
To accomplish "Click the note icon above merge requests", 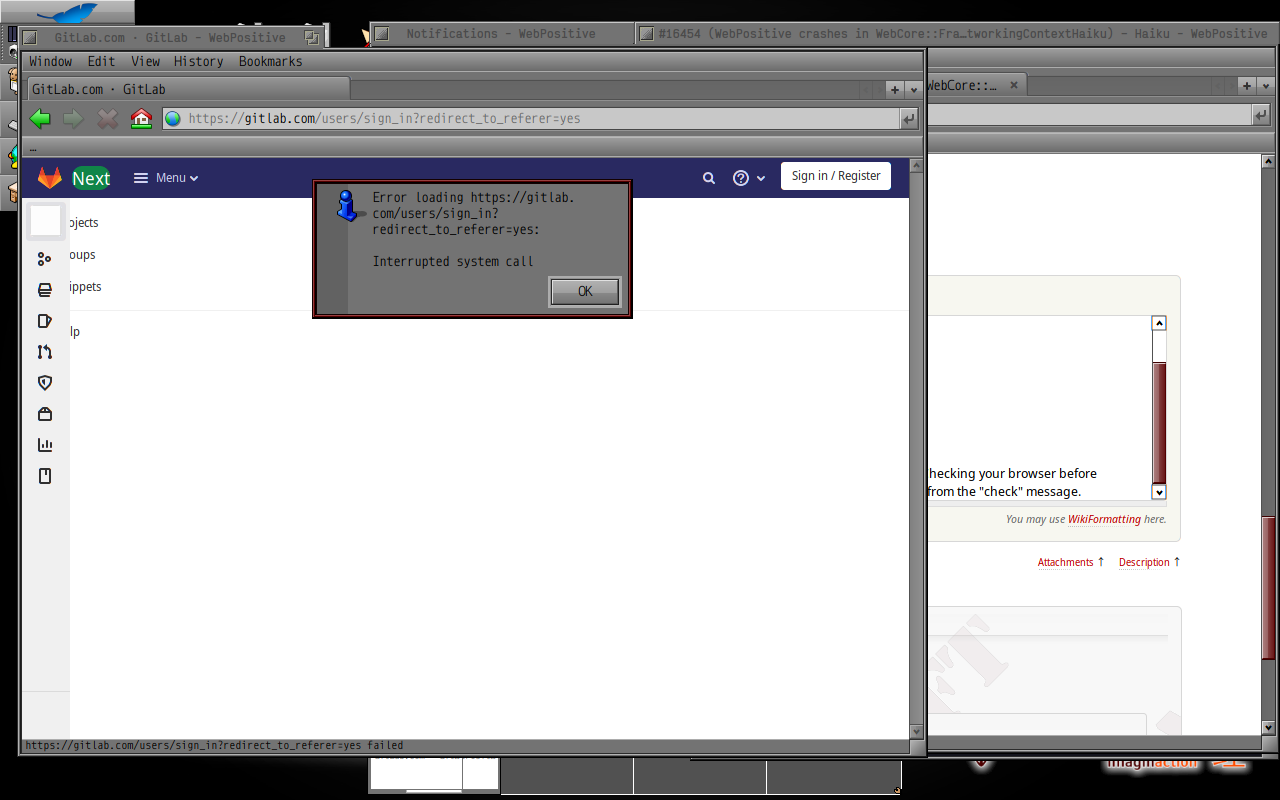I will pos(44,321).
